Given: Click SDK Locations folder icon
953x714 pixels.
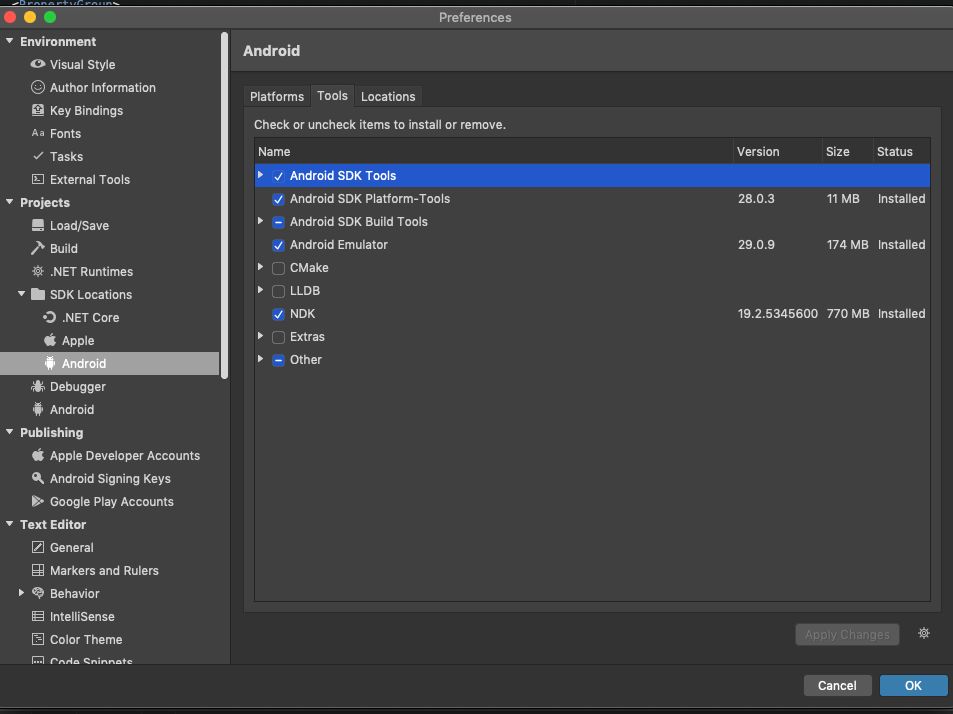Looking at the screenshot, I should 38,294.
